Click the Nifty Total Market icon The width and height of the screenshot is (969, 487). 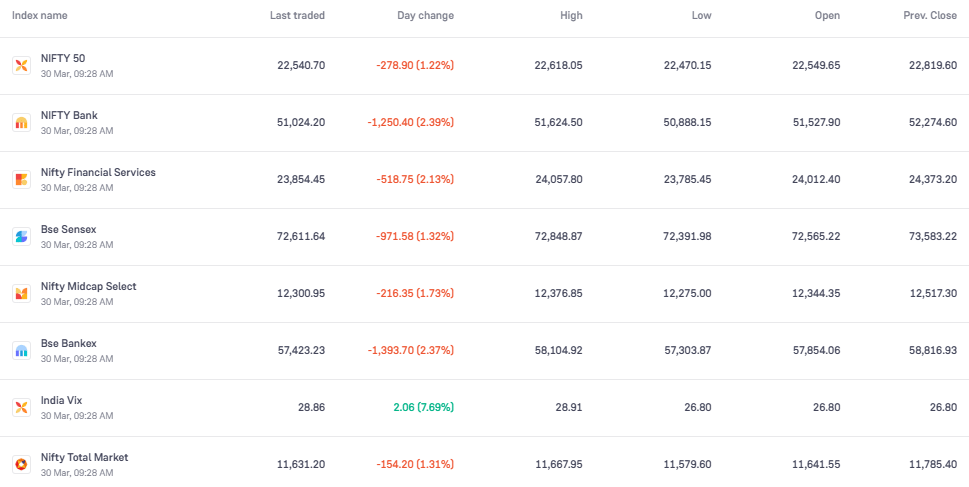pos(21,464)
